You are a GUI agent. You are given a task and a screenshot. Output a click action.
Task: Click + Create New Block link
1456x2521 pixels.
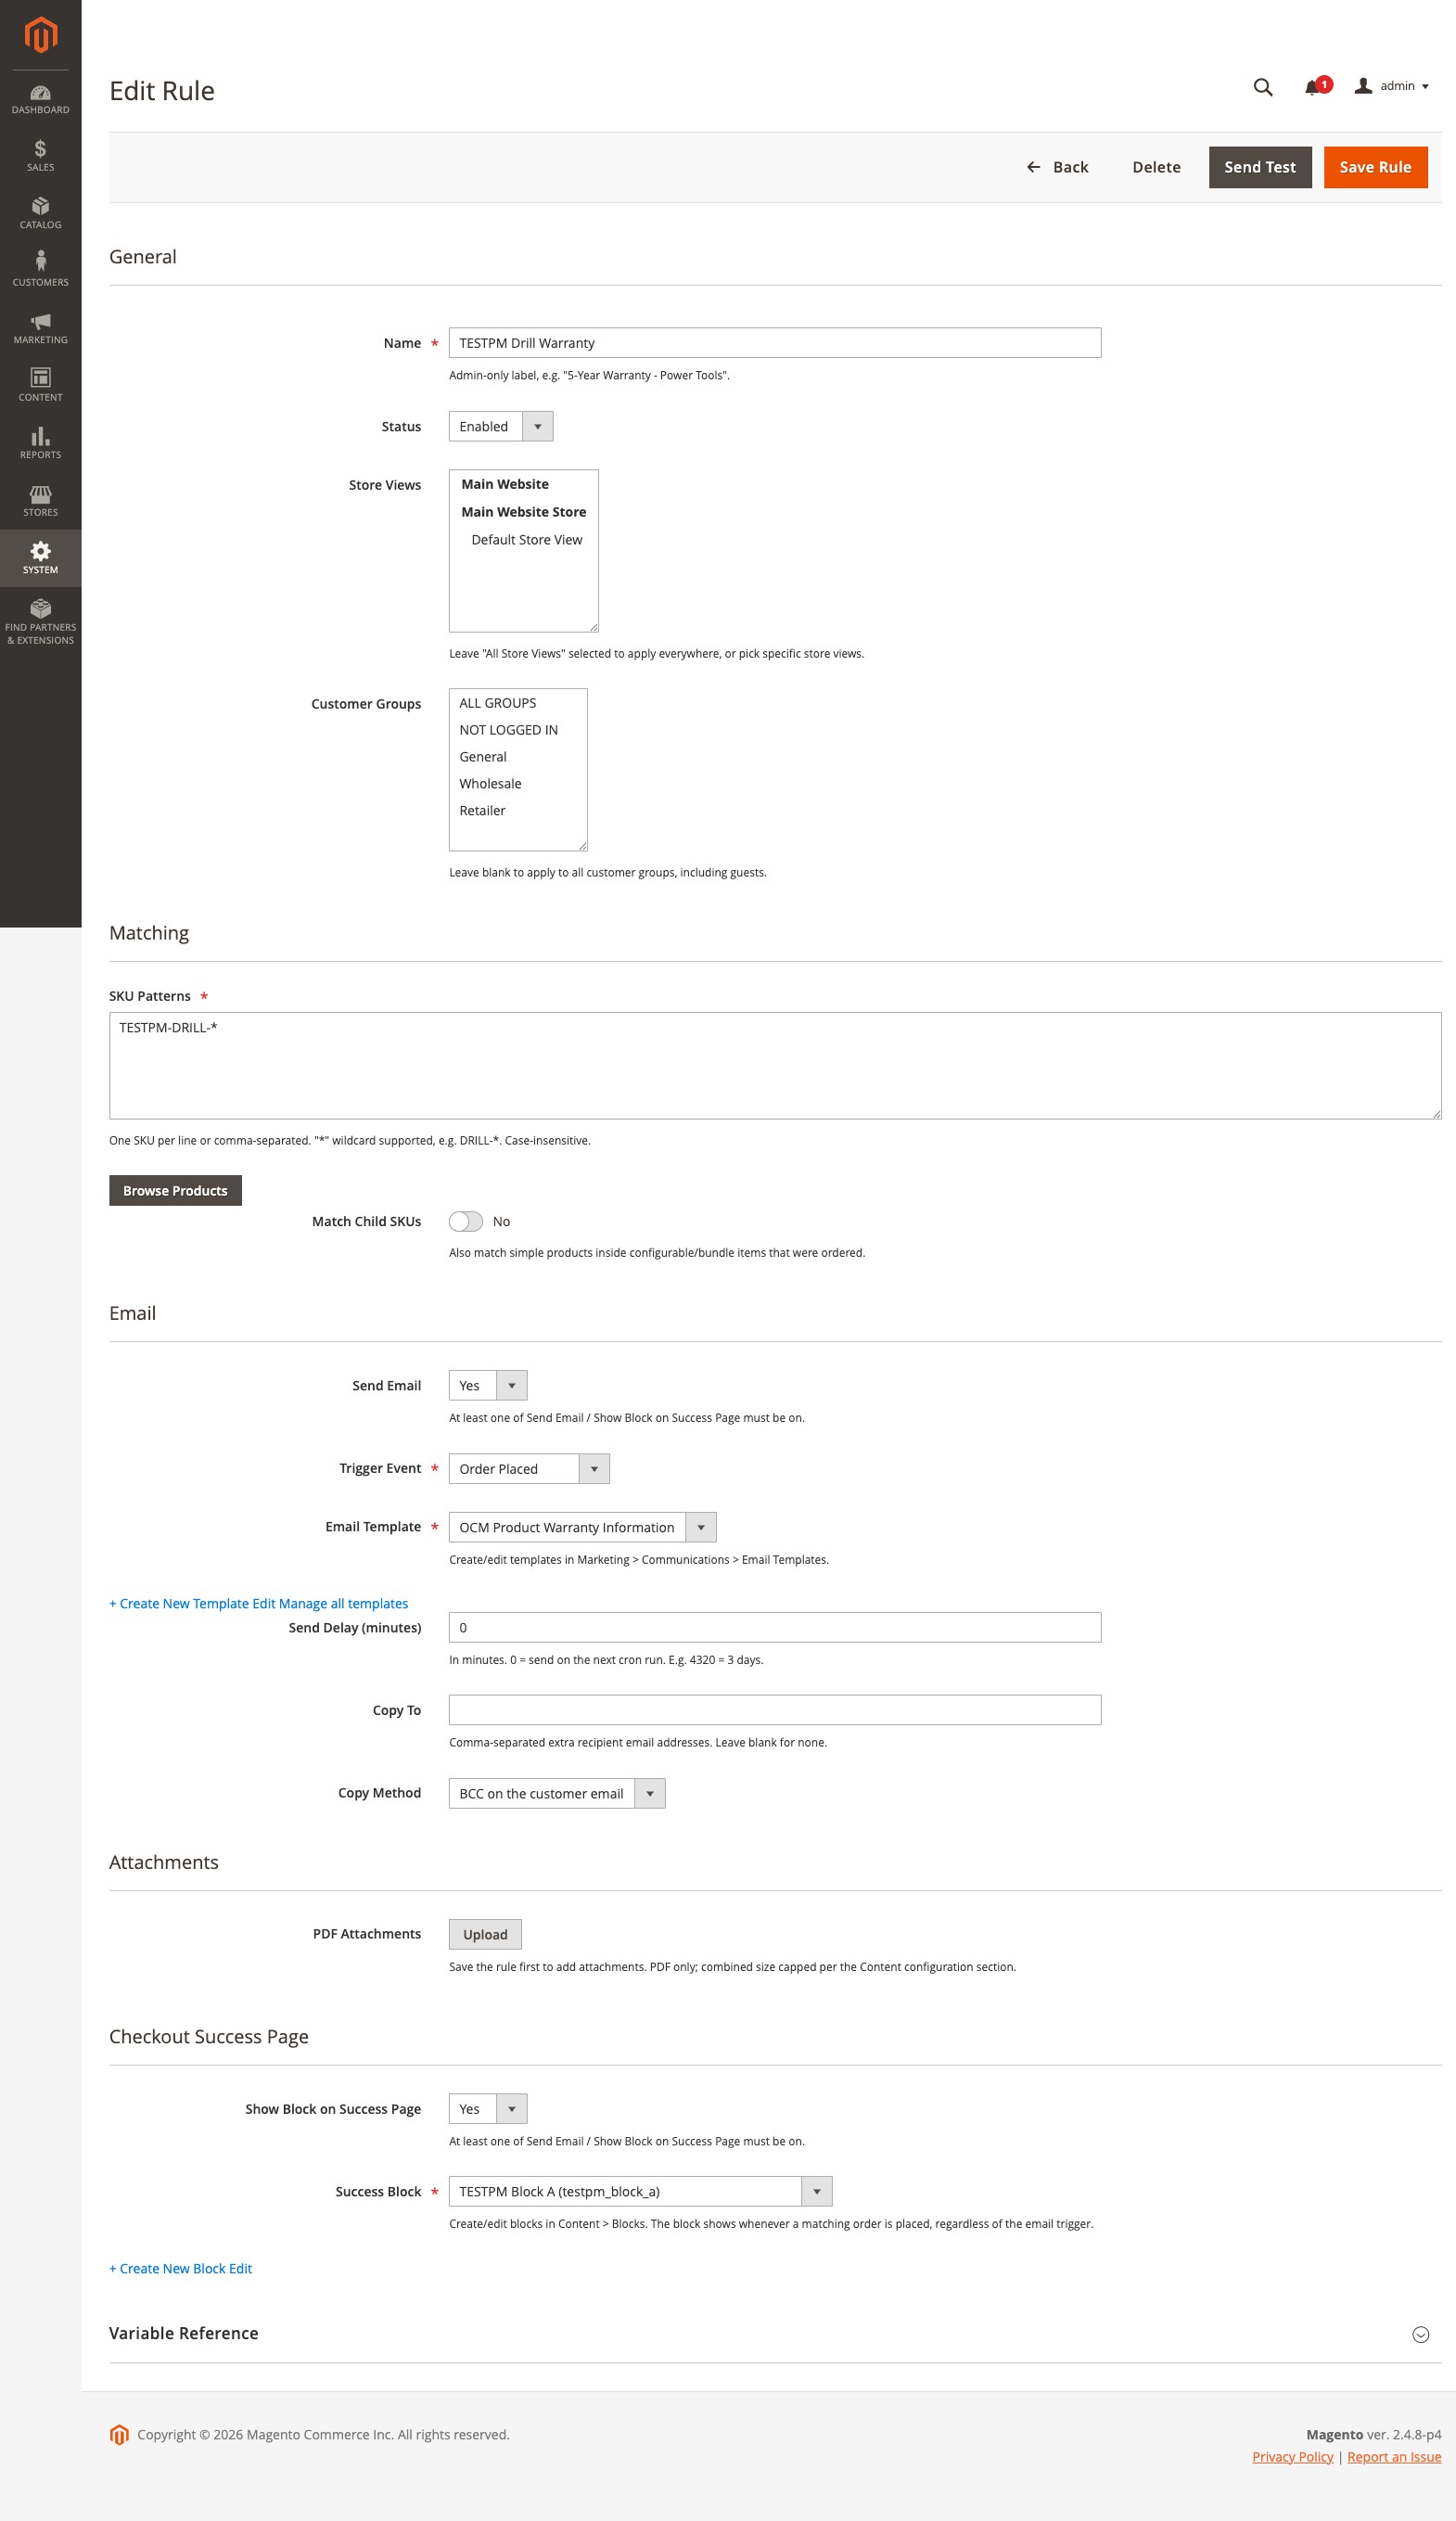pos(167,2268)
